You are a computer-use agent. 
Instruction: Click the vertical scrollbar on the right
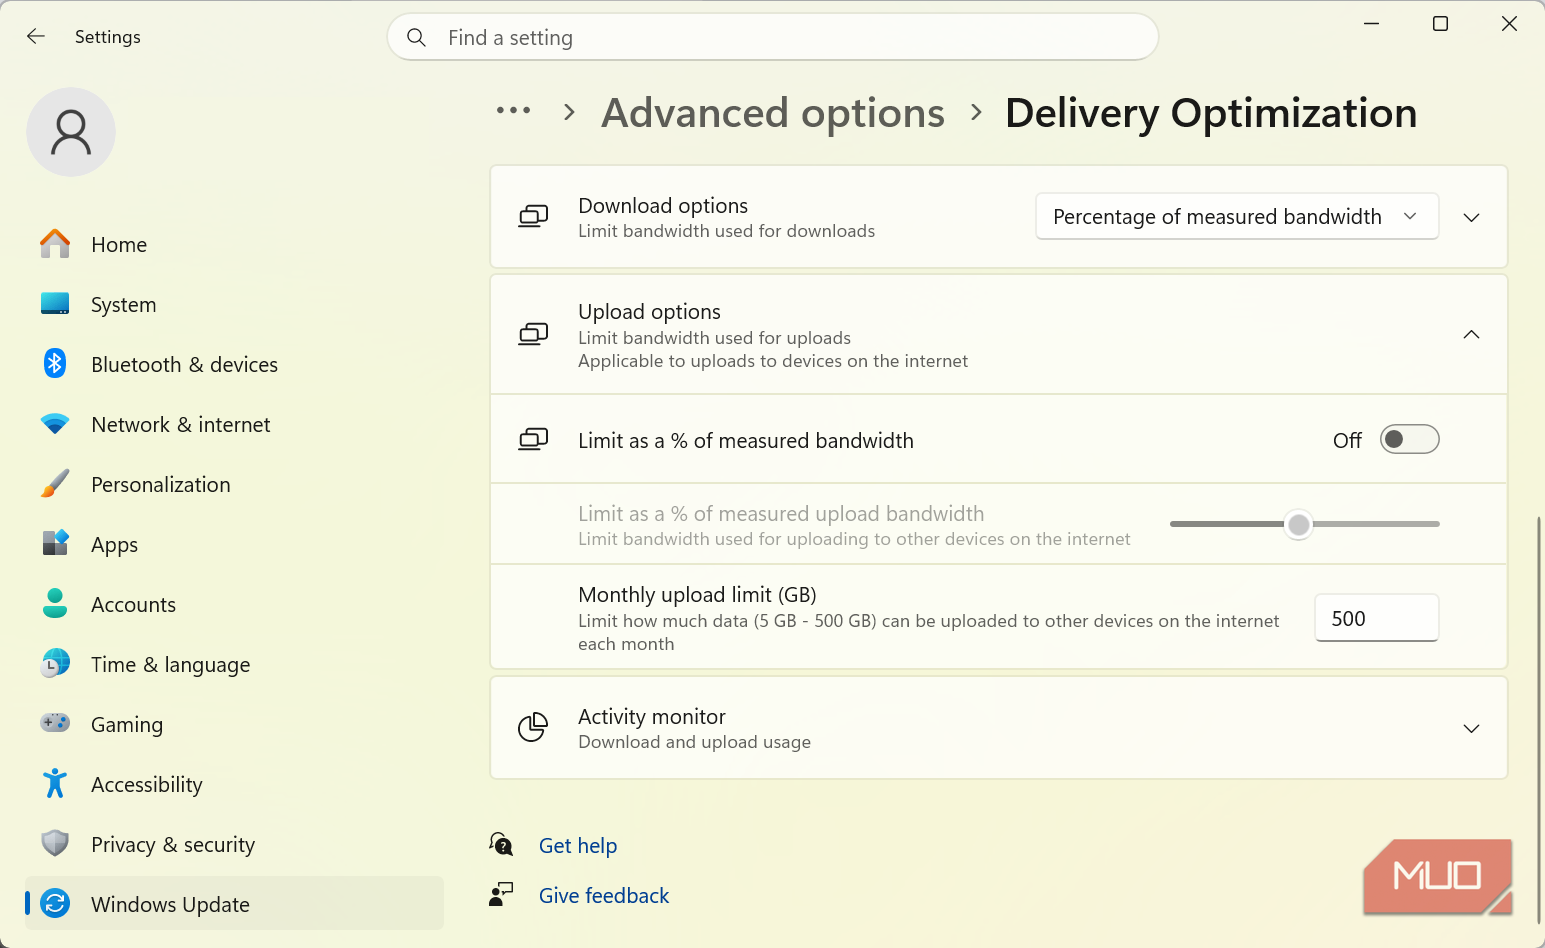pos(1539,720)
